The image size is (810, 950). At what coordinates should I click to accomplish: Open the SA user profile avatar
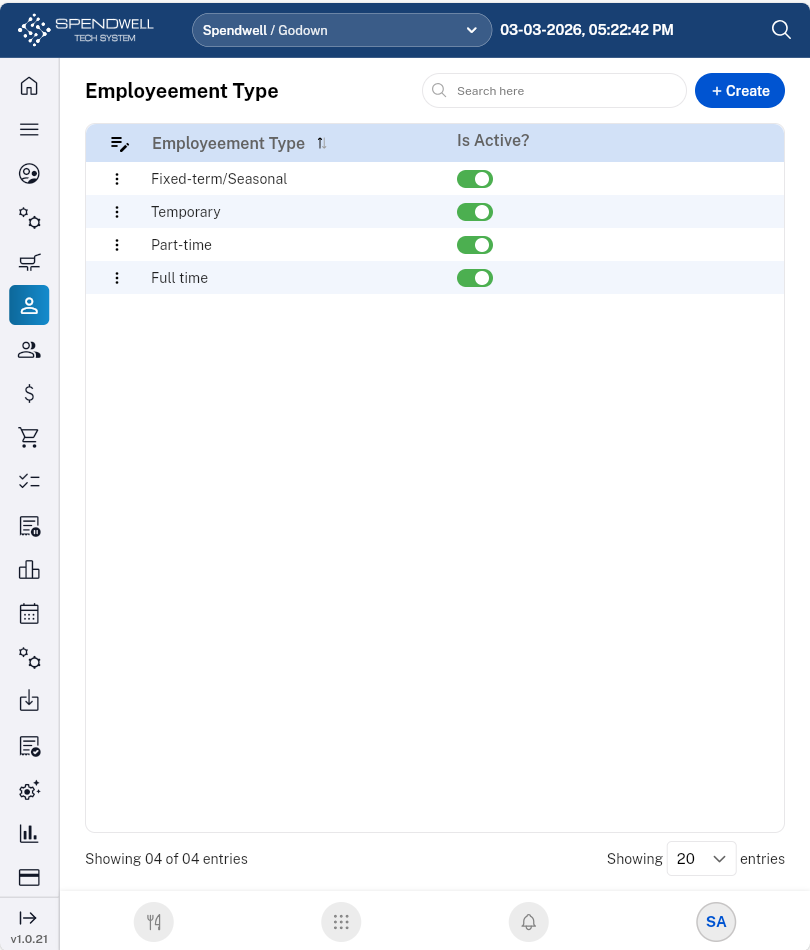click(x=716, y=922)
